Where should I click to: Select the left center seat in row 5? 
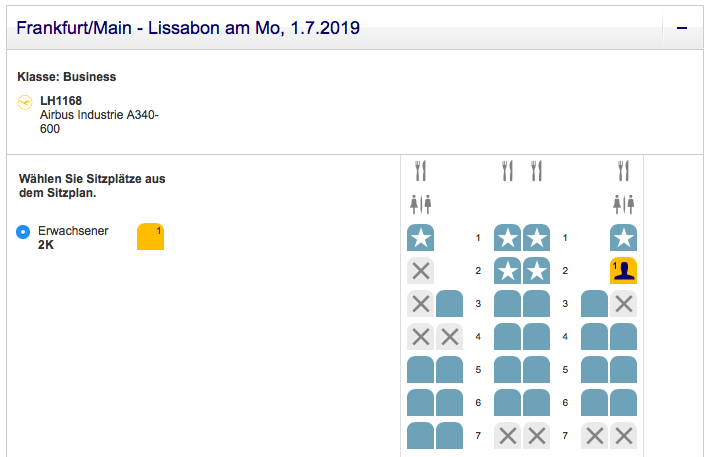click(507, 369)
